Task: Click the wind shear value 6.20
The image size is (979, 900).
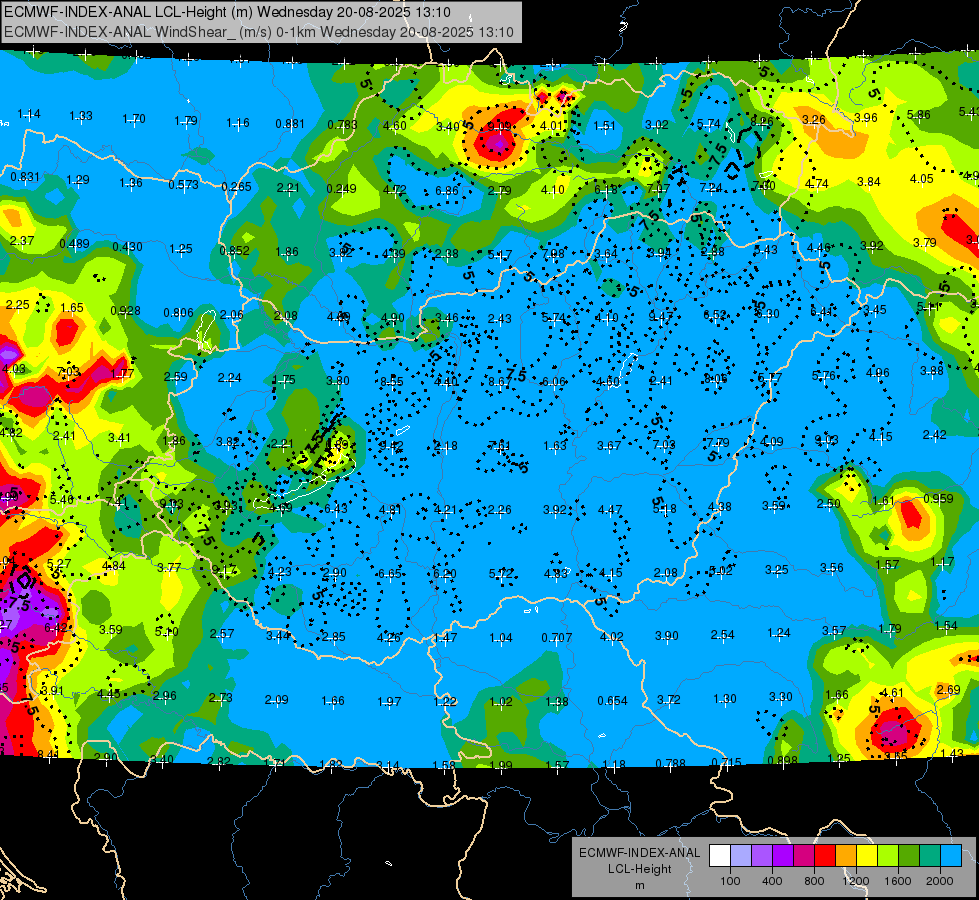Action: (x=445, y=574)
